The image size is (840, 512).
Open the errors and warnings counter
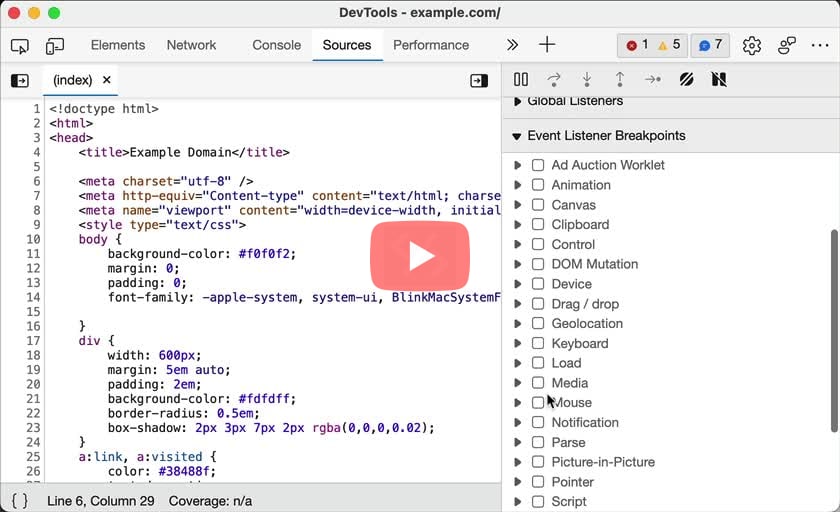(652, 45)
